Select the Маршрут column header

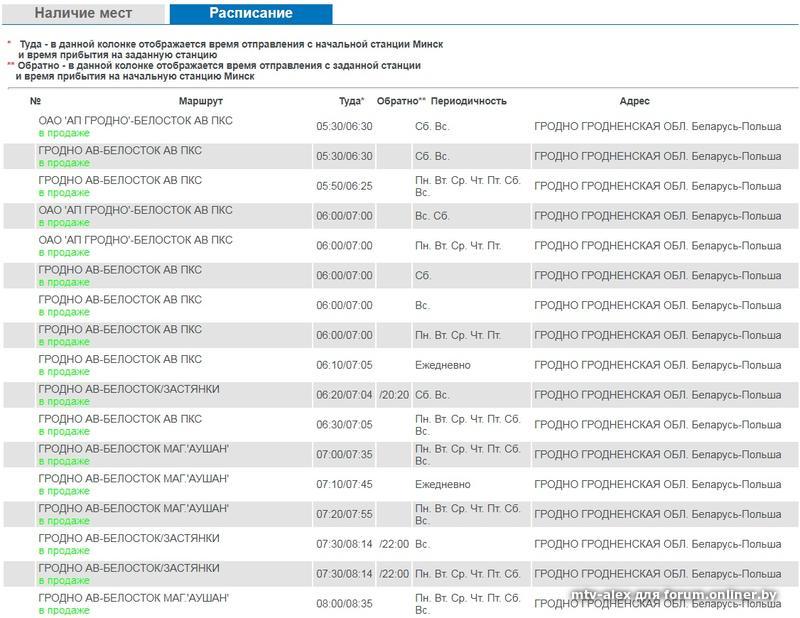click(x=201, y=101)
